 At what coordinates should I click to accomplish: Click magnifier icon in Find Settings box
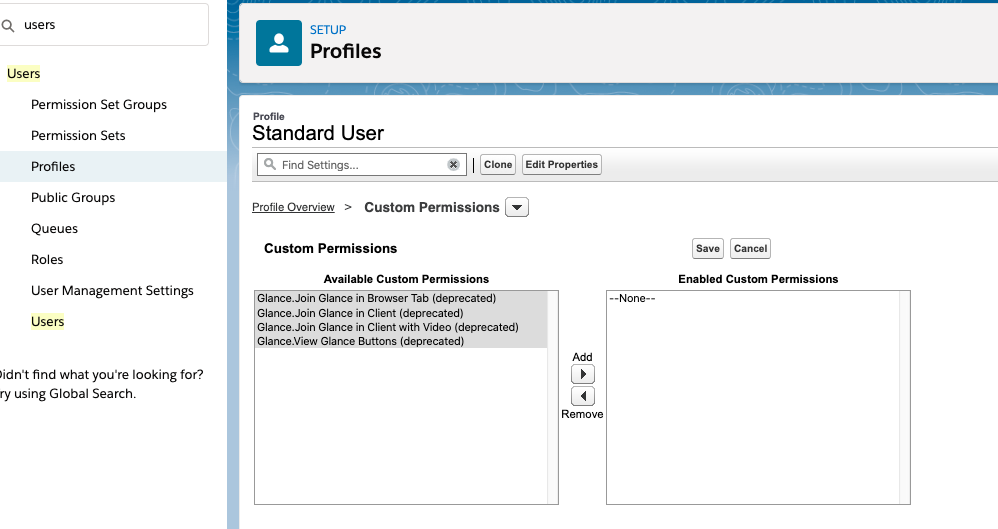269,165
